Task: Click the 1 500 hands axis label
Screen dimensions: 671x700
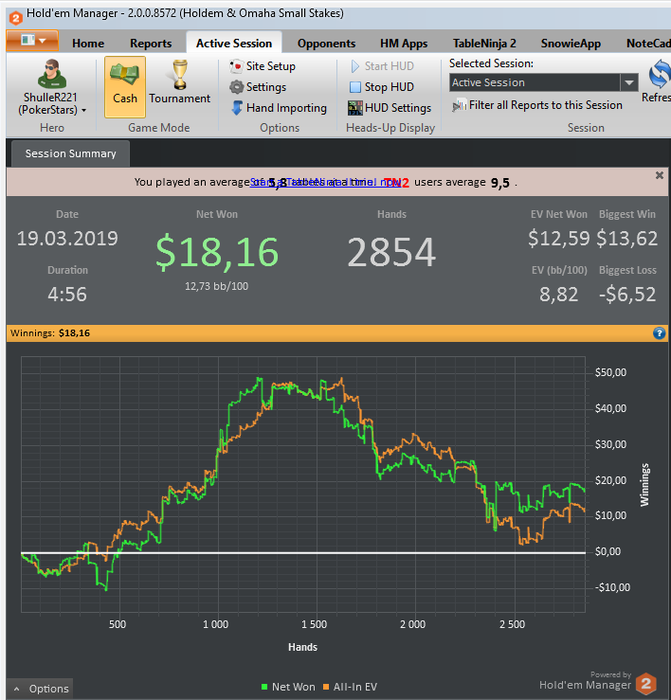Action: [x=314, y=624]
